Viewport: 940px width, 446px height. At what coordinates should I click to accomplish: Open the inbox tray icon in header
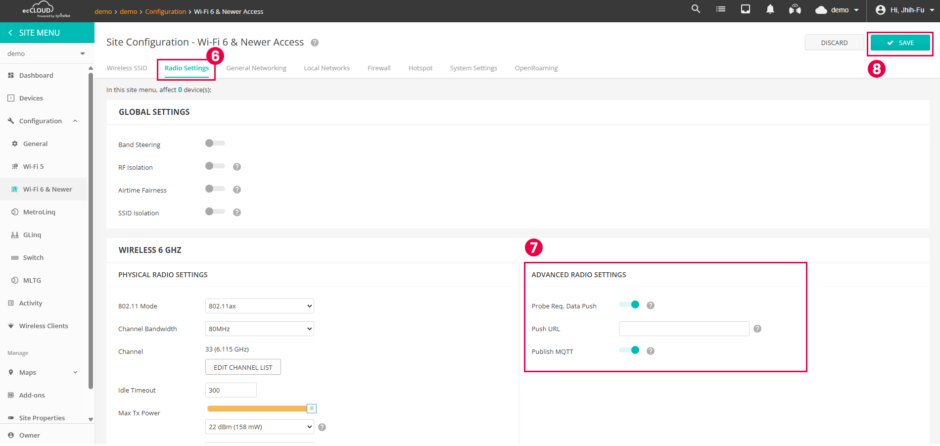[745, 9]
